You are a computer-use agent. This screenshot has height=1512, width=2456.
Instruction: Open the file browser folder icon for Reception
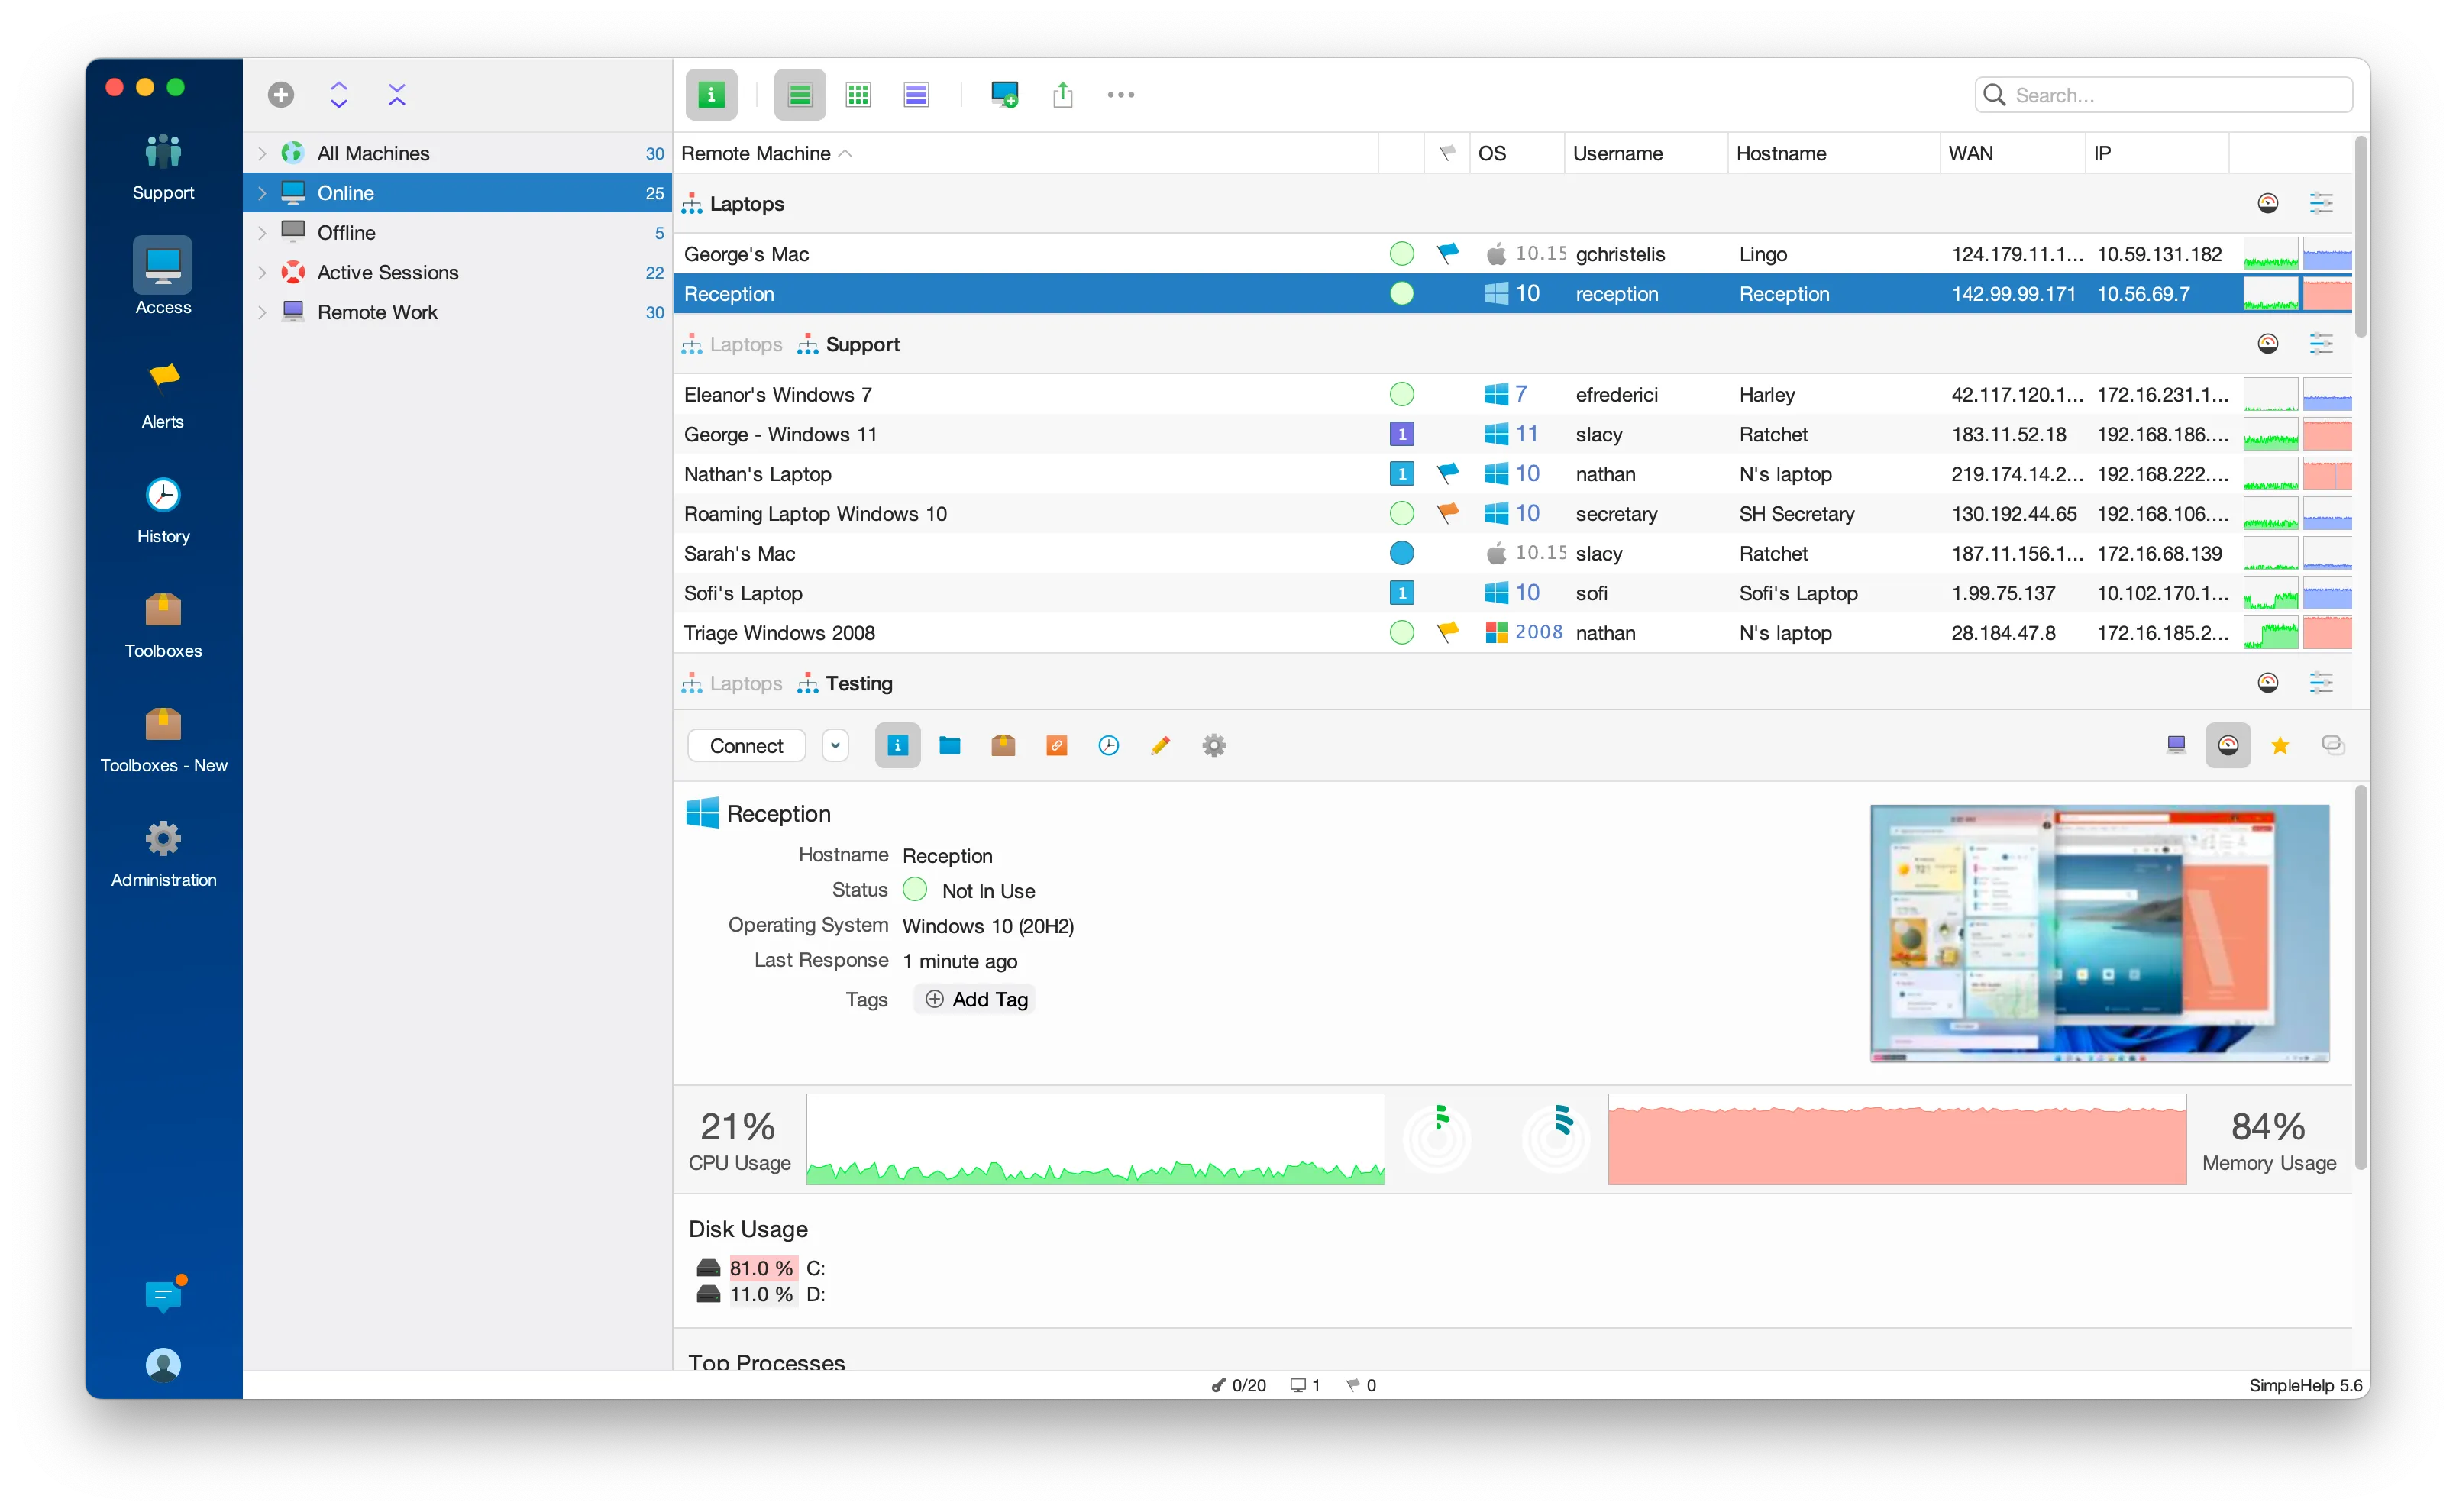[x=949, y=745]
